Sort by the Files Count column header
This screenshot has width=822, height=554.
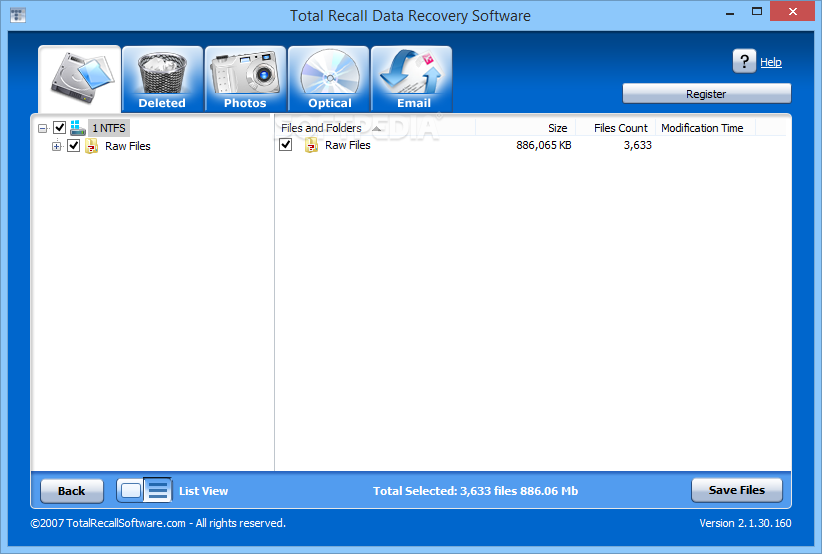pyautogui.click(x=615, y=128)
